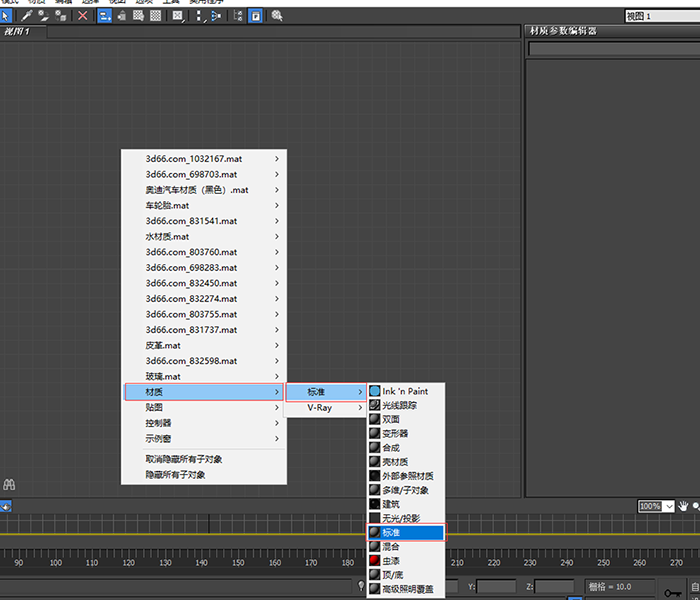Image resolution: width=700 pixels, height=600 pixels.
Task: Choose 变形器 material
Action: (406, 433)
